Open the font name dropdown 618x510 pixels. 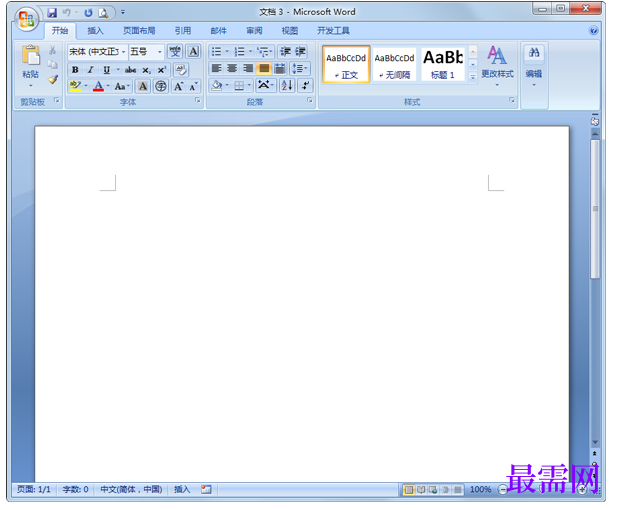pyautogui.click(x=123, y=52)
